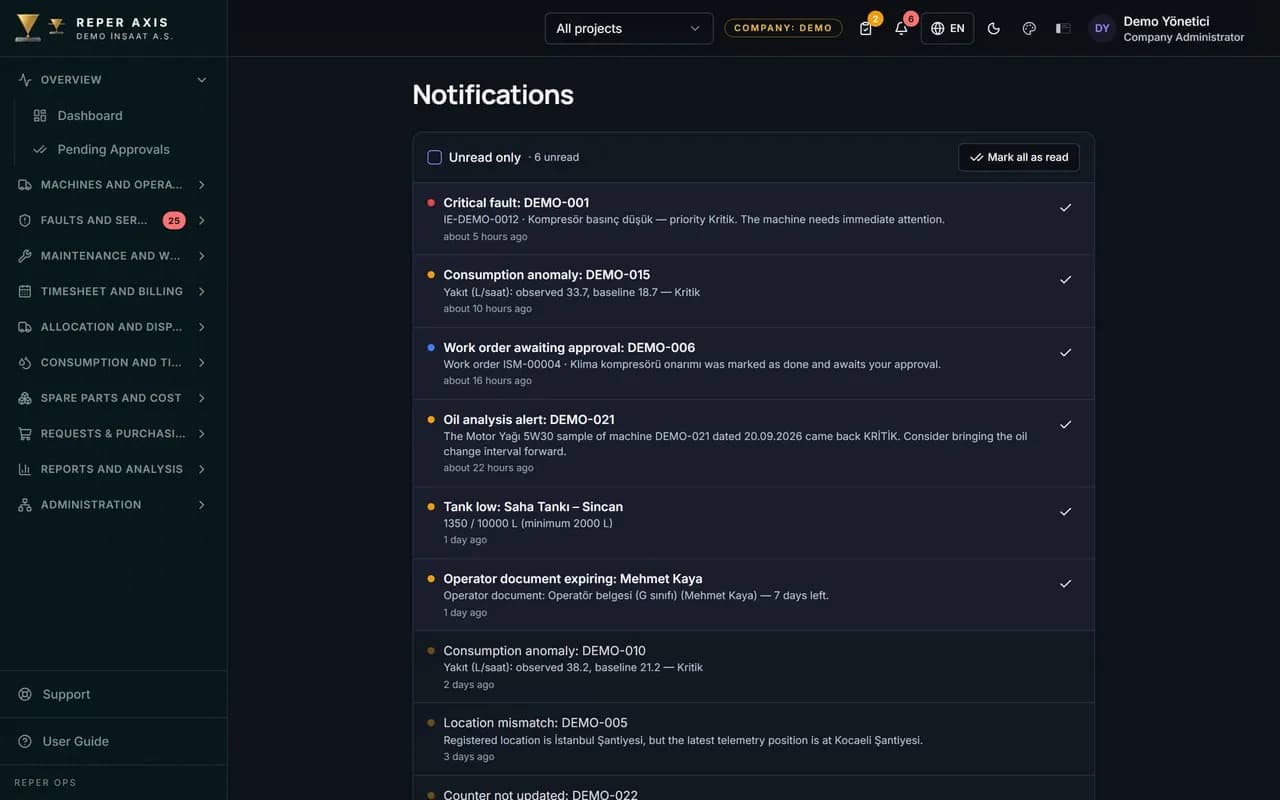Expand the Requests & Purchasing chevron
1280x800 pixels.
point(202,433)
